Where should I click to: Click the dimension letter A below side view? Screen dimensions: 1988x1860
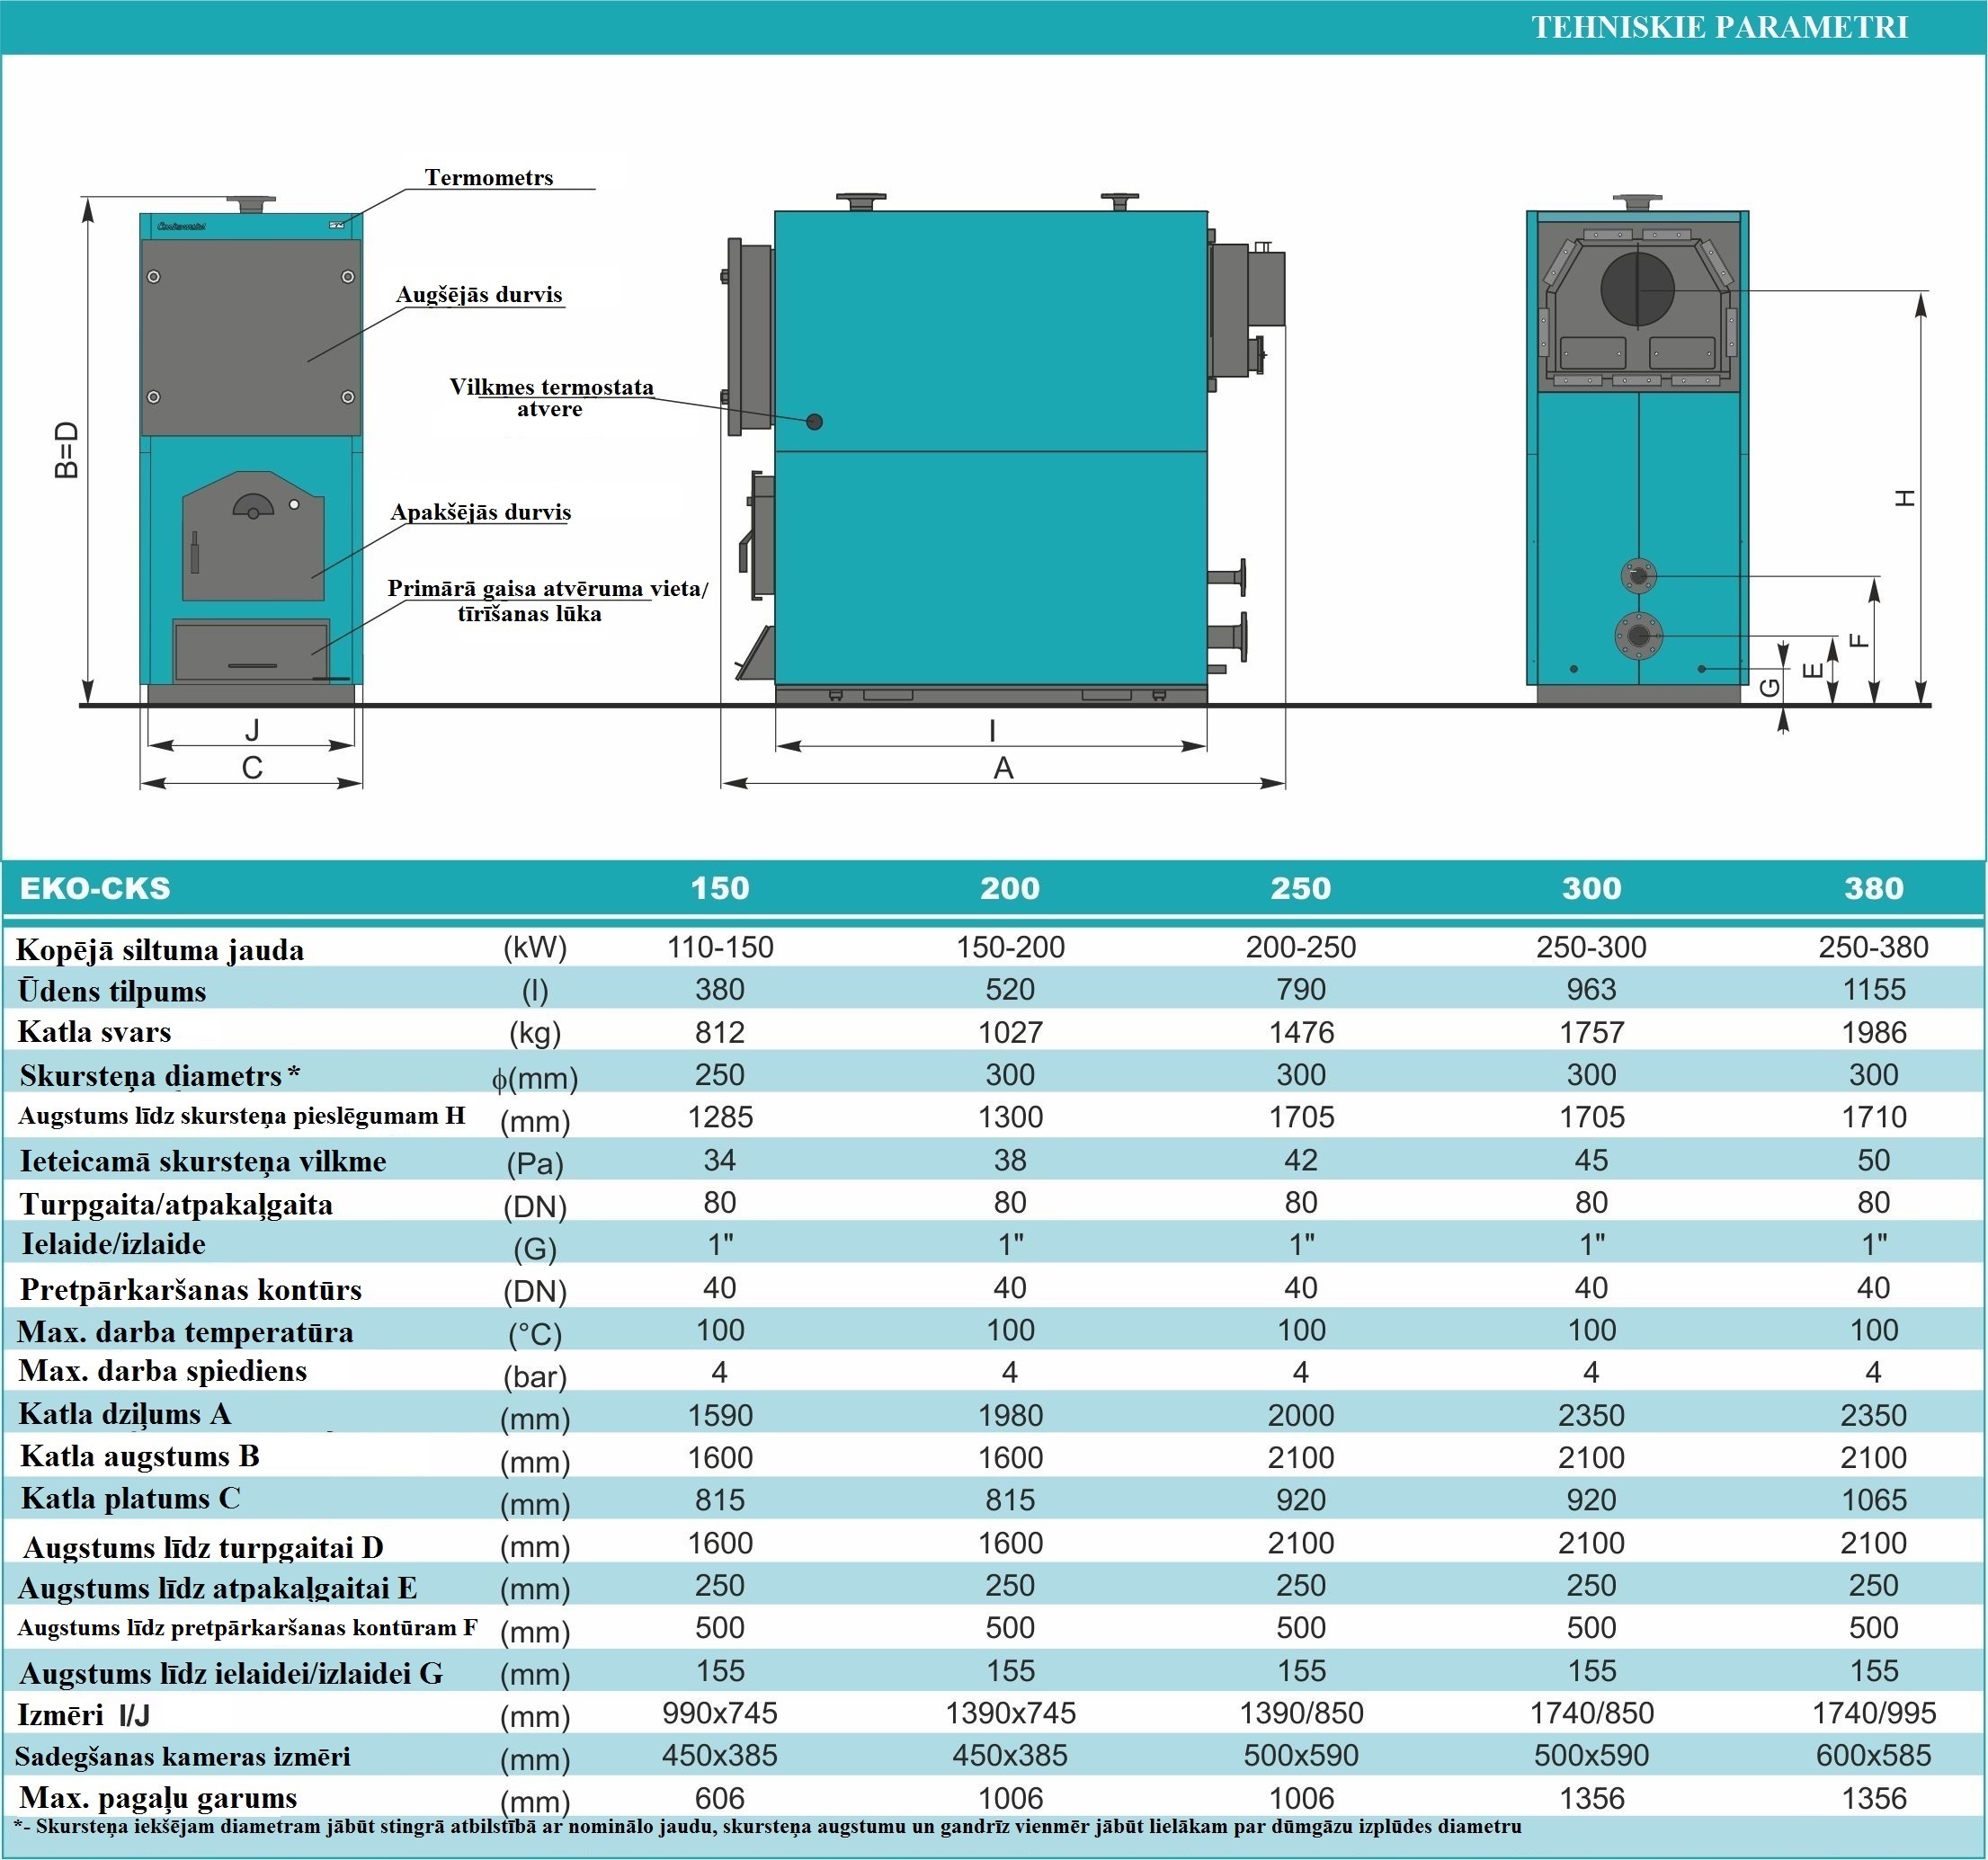tap(1003, 769)
